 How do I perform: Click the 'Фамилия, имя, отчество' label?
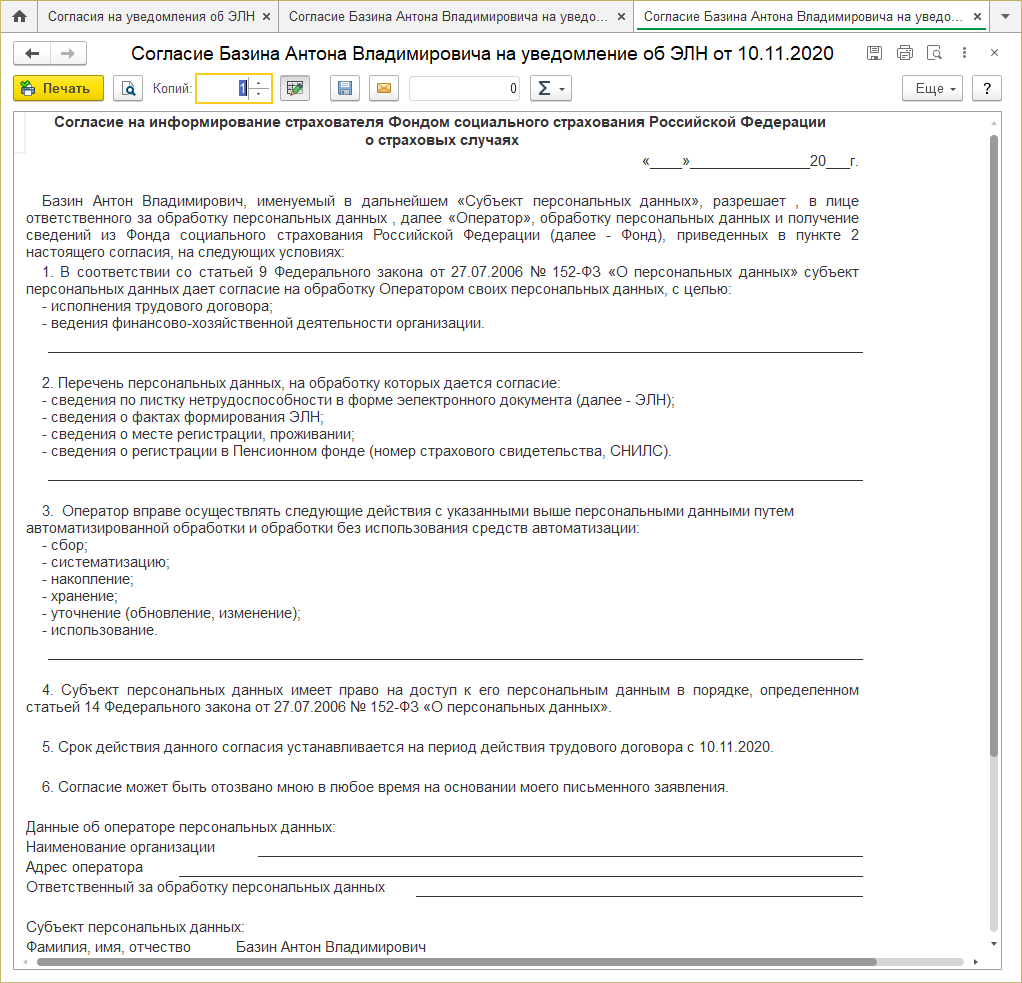(x=108, y=946)
